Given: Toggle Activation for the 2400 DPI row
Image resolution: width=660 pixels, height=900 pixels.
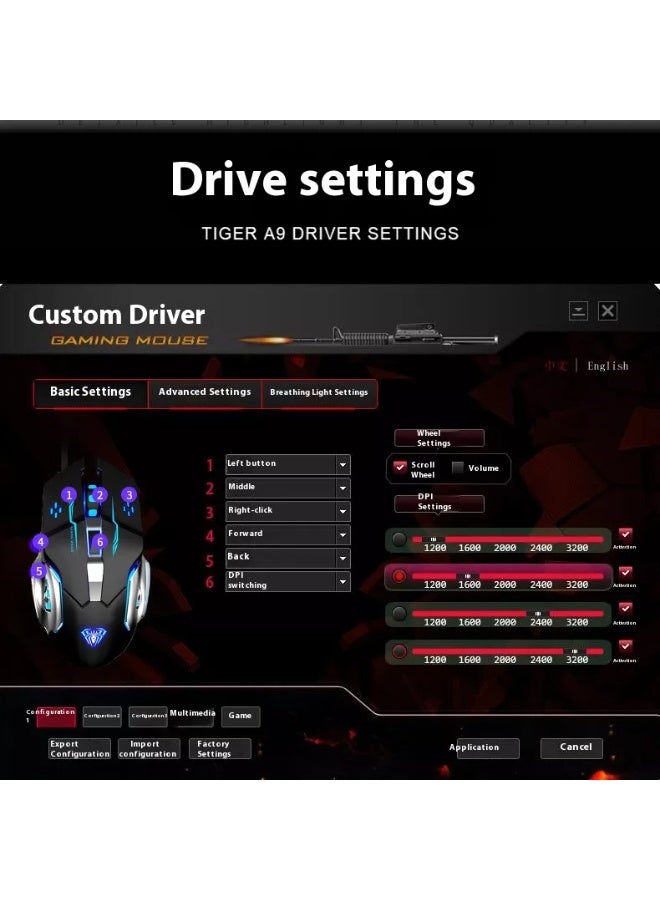Looking at the screenshot, I should pos(625,608).
